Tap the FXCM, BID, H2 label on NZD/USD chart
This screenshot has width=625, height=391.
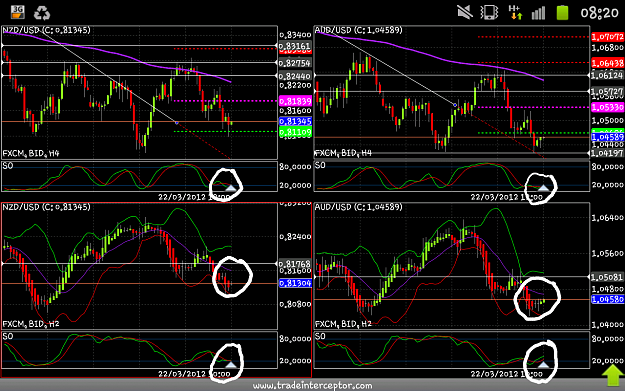[x=31, y=324]
